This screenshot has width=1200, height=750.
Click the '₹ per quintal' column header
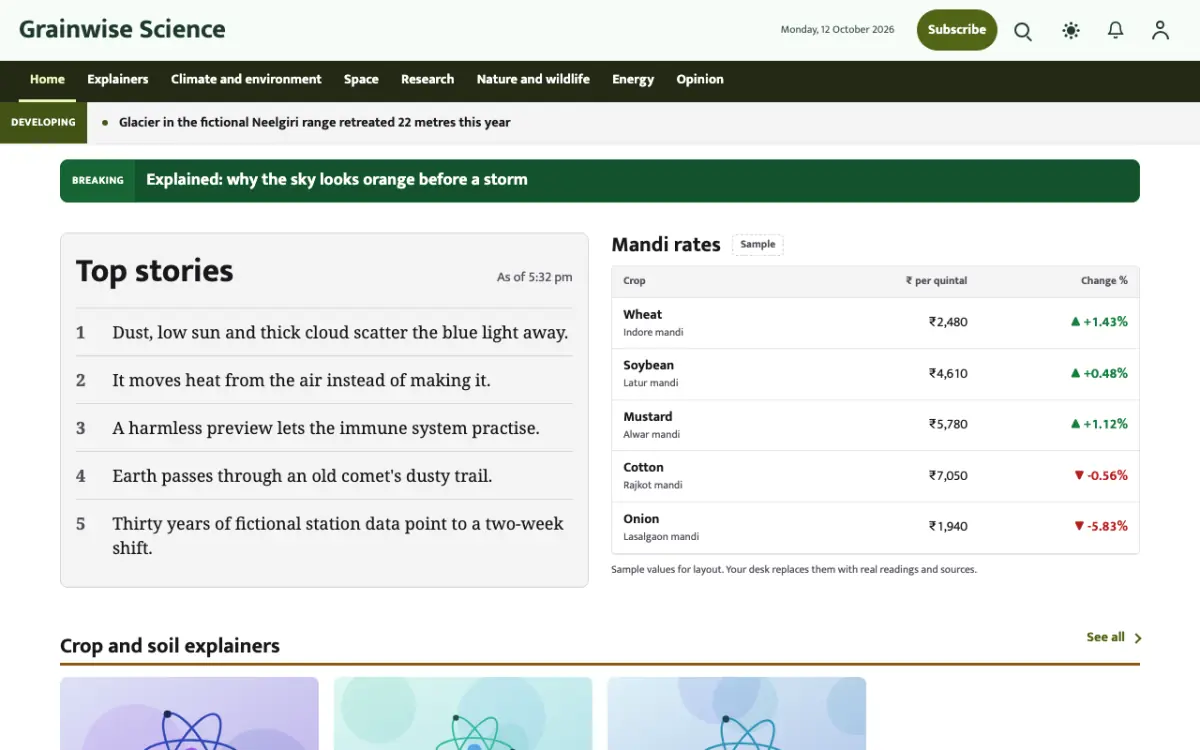(x=936, y=281)
